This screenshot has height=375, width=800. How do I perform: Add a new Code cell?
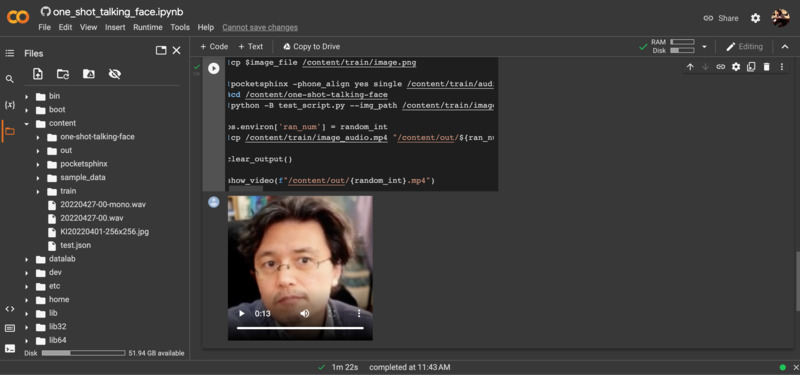point(214,46)
